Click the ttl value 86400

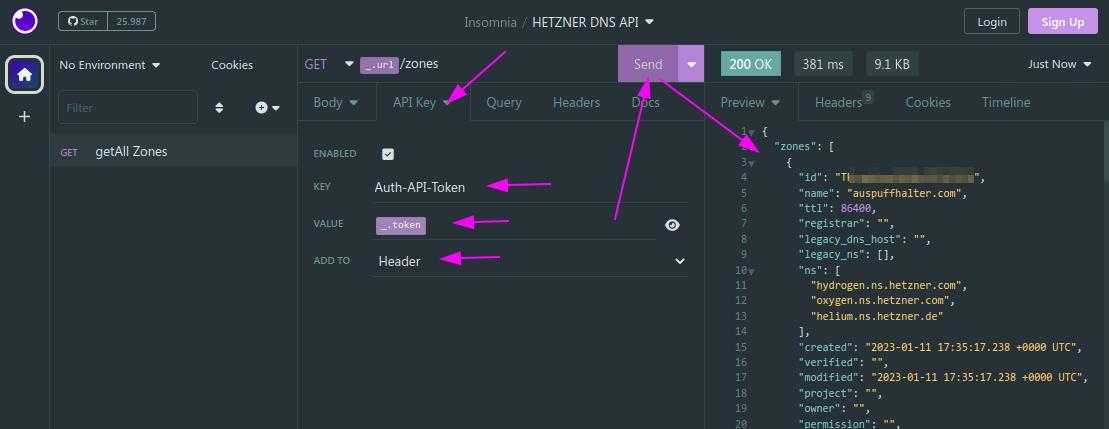click(856, 208)
